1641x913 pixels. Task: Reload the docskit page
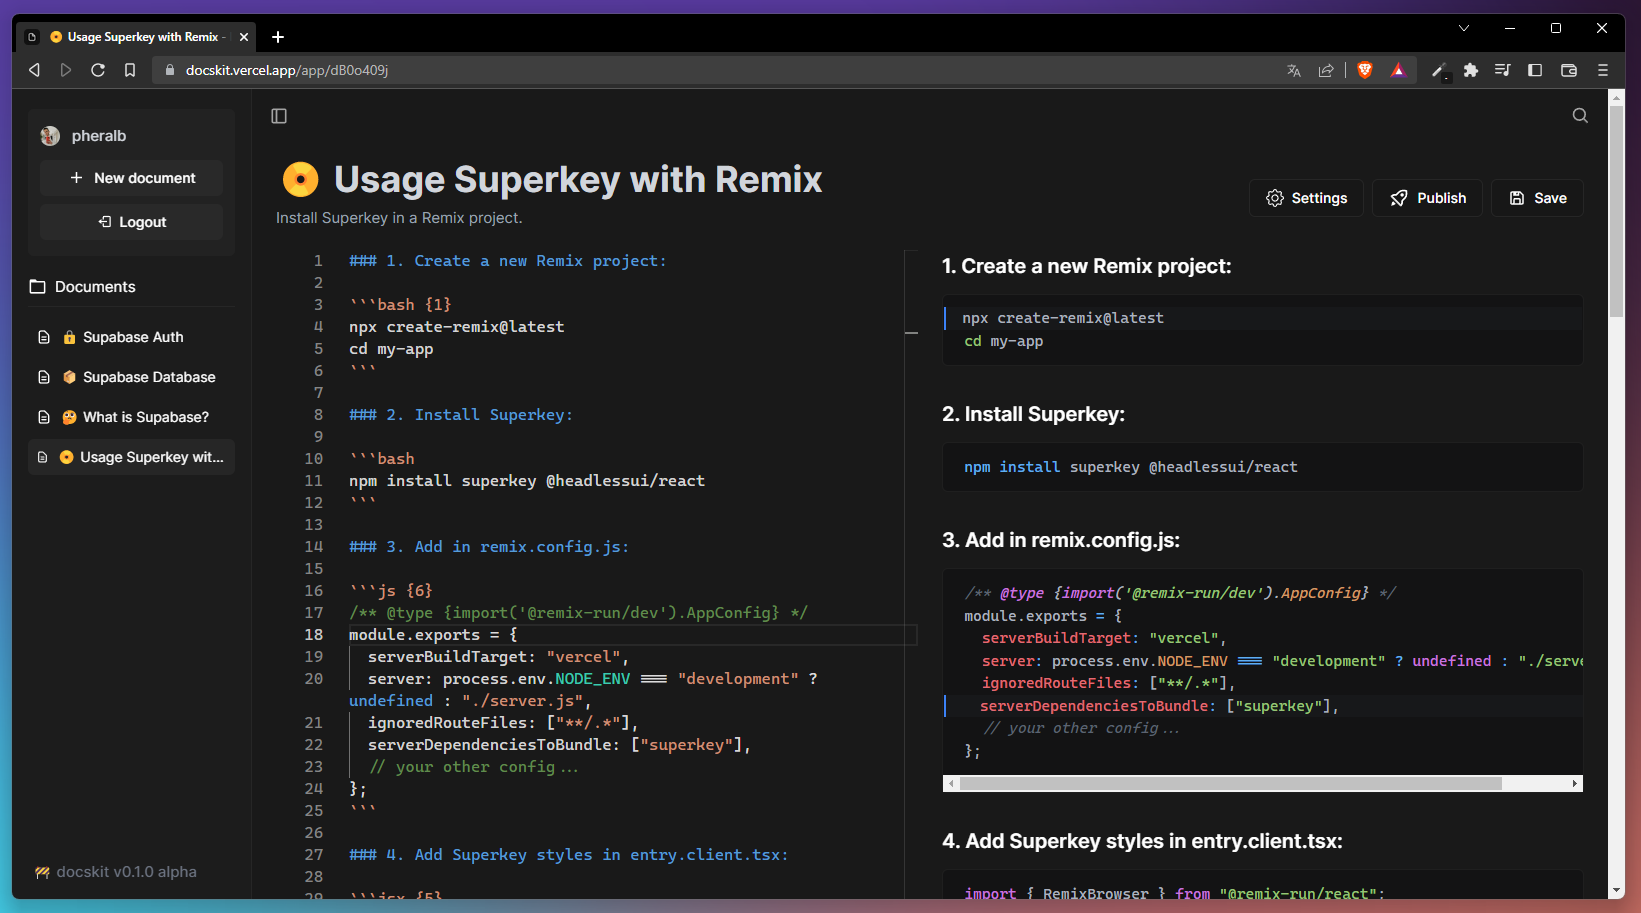point(98,70)
